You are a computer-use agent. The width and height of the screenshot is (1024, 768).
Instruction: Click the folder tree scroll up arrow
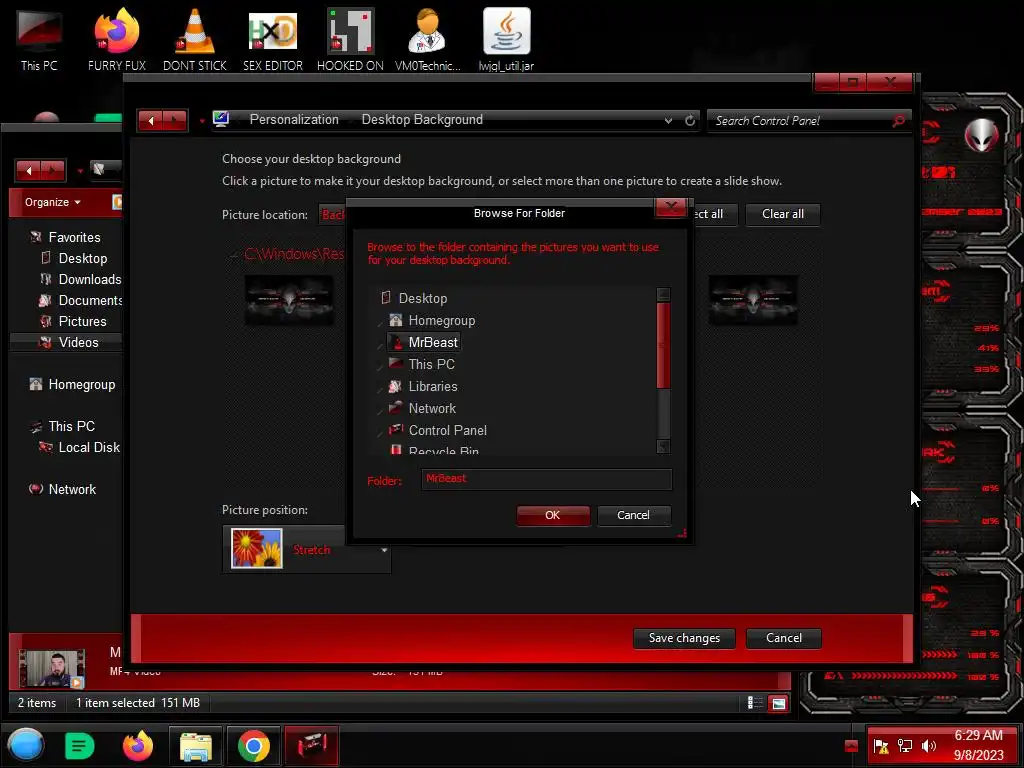[663, 295]
